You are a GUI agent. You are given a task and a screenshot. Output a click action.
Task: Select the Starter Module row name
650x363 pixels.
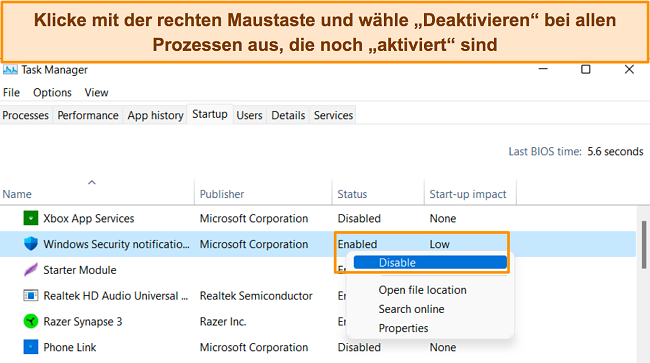click(80, 270)
